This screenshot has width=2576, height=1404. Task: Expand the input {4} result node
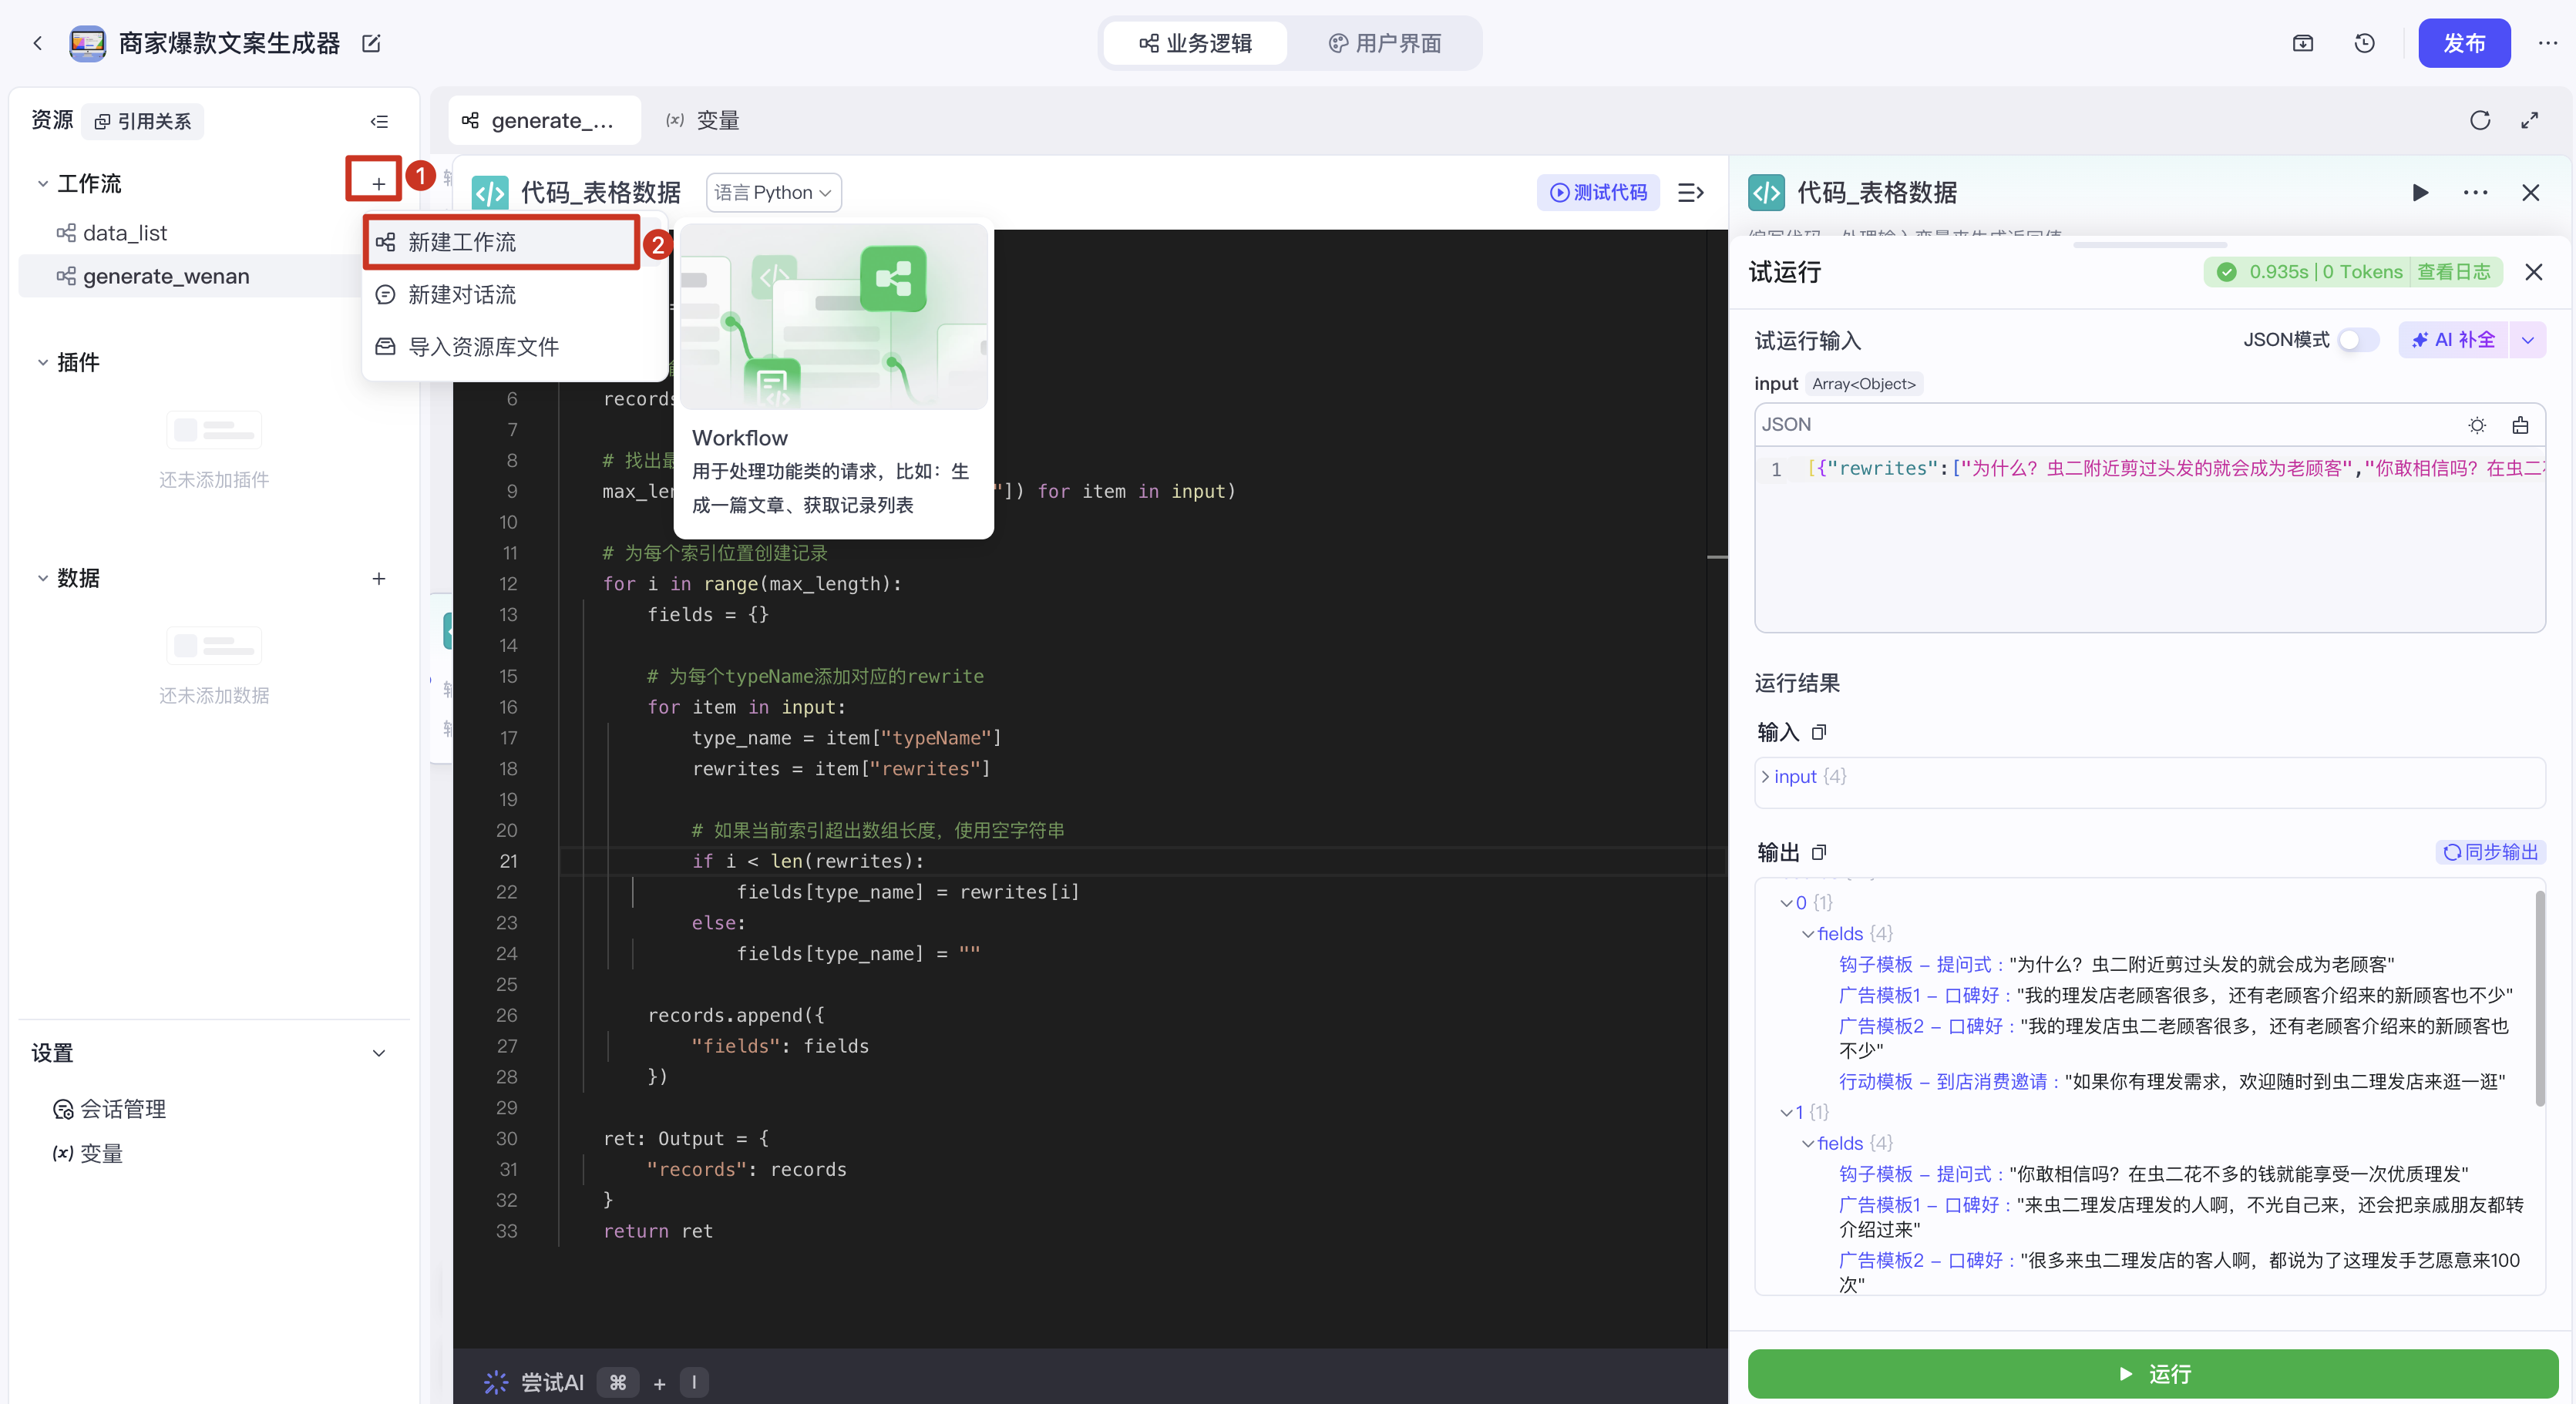click(x=1766, y=776)
